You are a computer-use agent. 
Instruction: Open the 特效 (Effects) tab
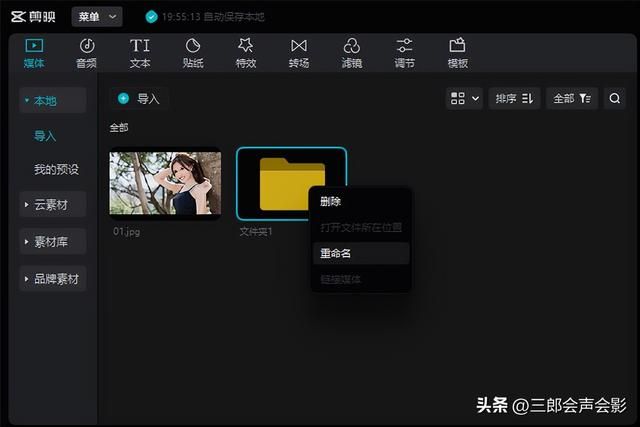coord(246,53)
